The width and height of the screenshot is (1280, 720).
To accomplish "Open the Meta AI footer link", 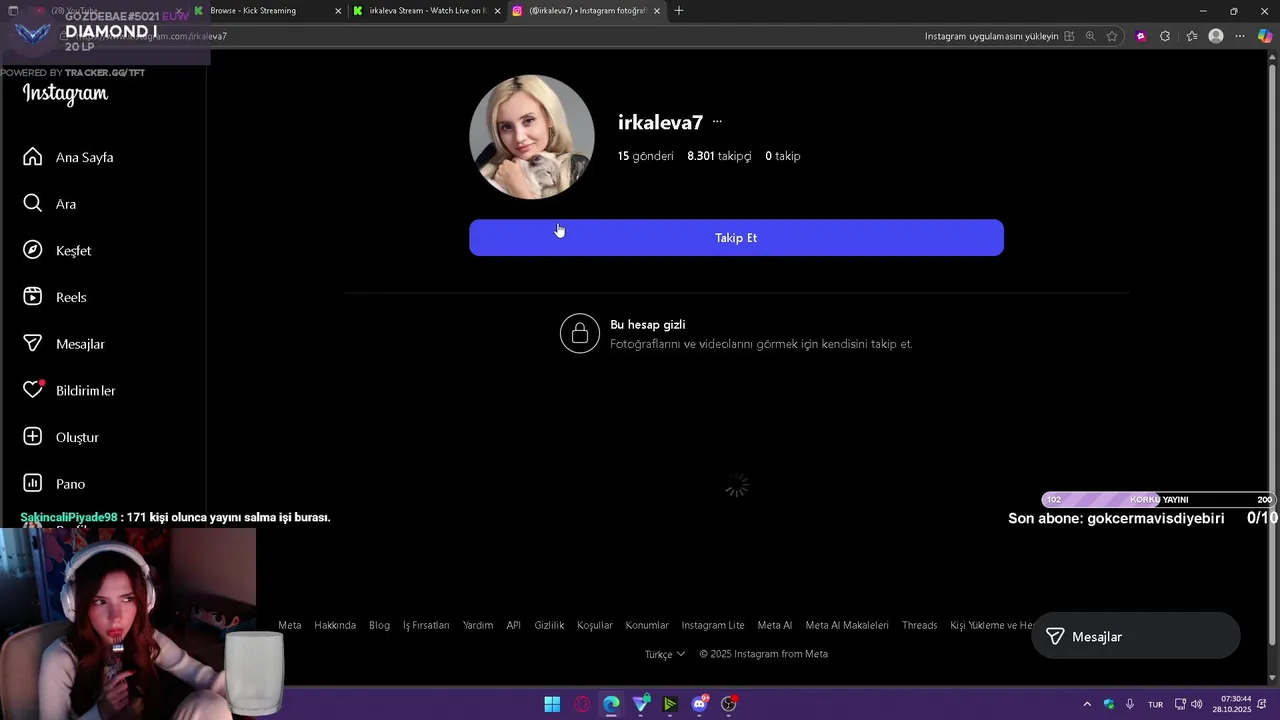I will 775,625.
